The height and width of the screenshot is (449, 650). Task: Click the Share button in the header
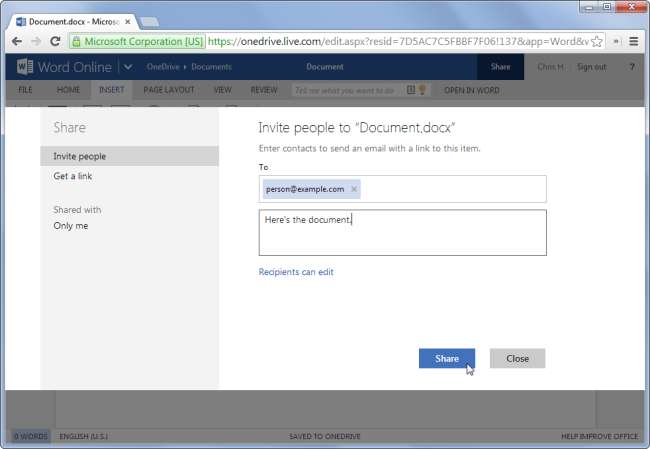point(500,67)
